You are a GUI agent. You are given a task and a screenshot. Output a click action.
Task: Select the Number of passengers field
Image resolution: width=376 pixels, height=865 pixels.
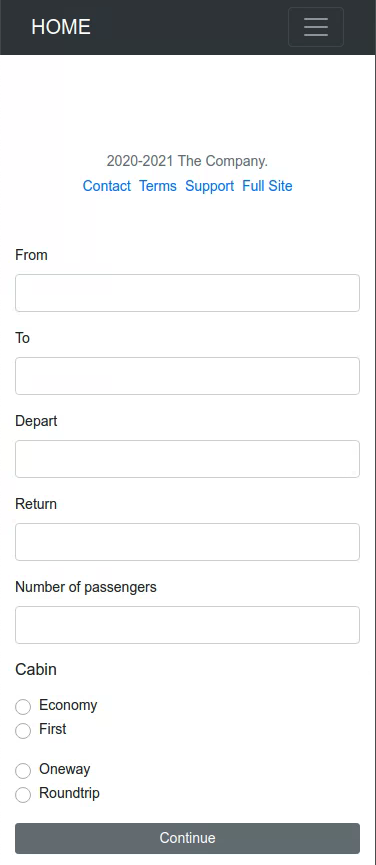(x=187, y=625)
